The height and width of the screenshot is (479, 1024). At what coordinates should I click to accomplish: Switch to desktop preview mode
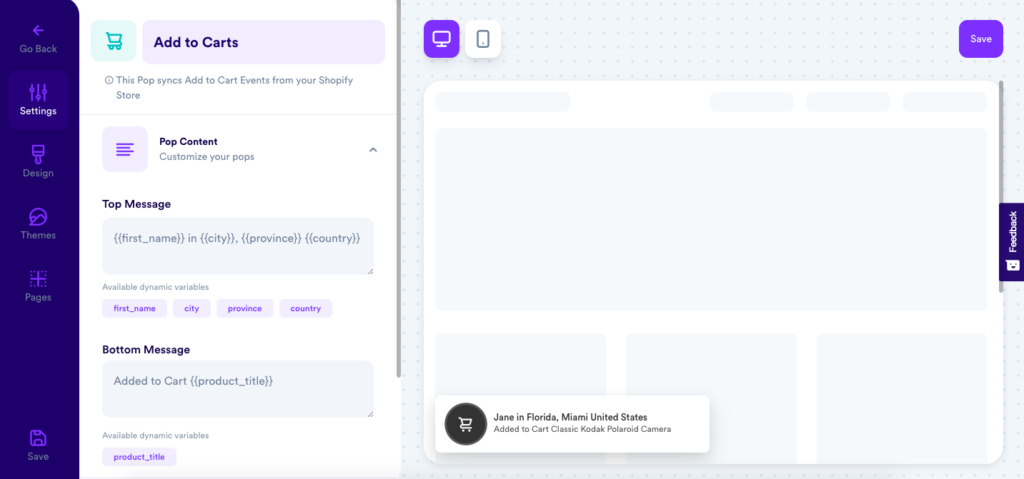(x=441, y=39)
